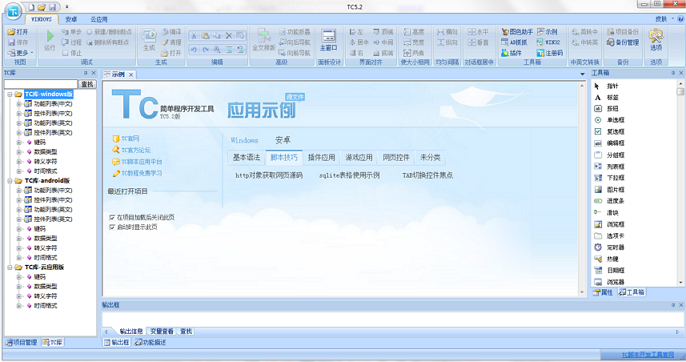This screenshot has width=686, height=362.
Task: Click the 全文排版 format icon
Action: [263, 40]
